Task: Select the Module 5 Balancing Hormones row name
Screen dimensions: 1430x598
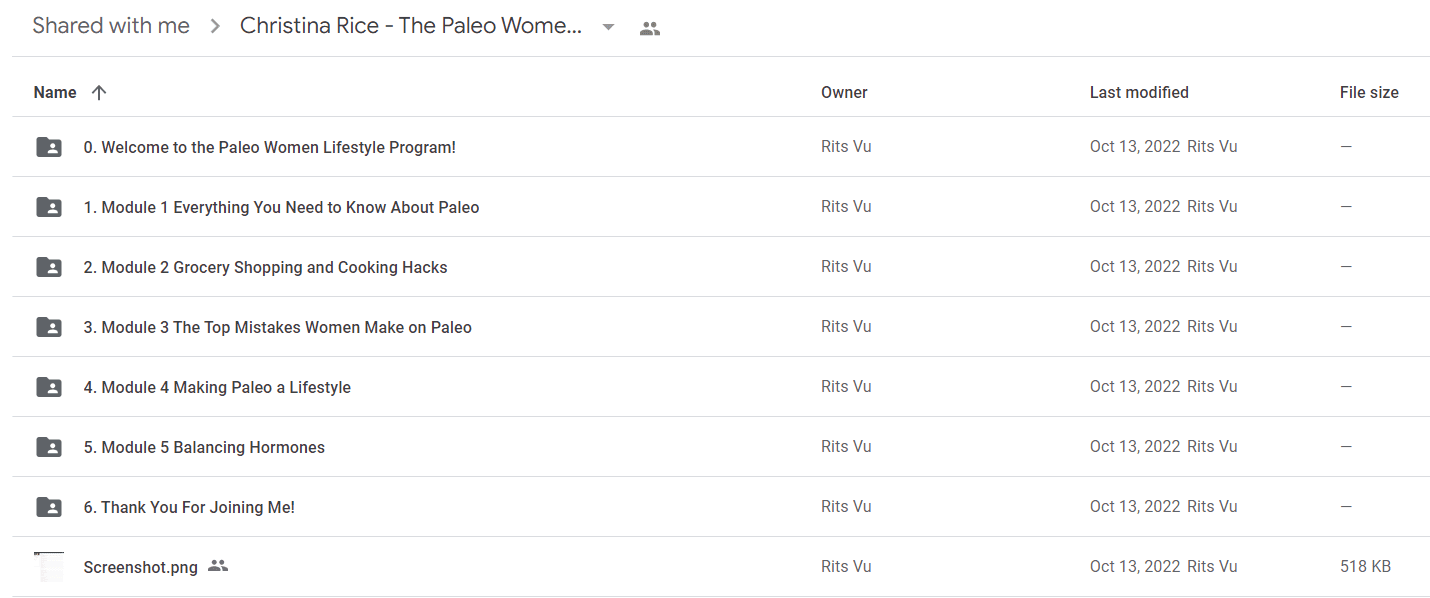Action: [204, 447]
